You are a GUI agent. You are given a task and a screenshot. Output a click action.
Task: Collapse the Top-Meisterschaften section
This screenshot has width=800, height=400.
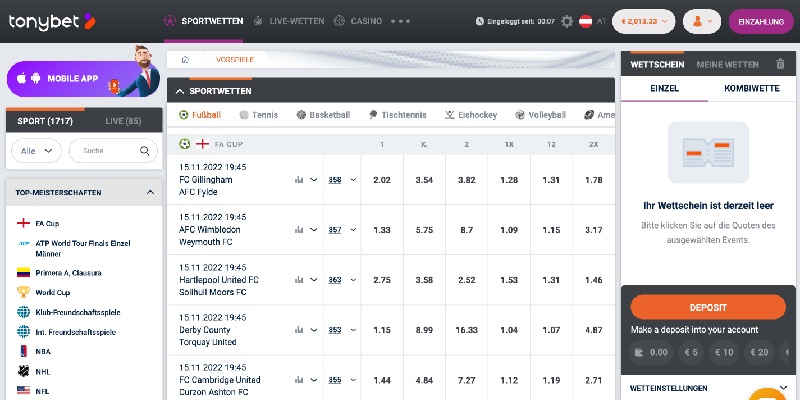coord(150,192)
